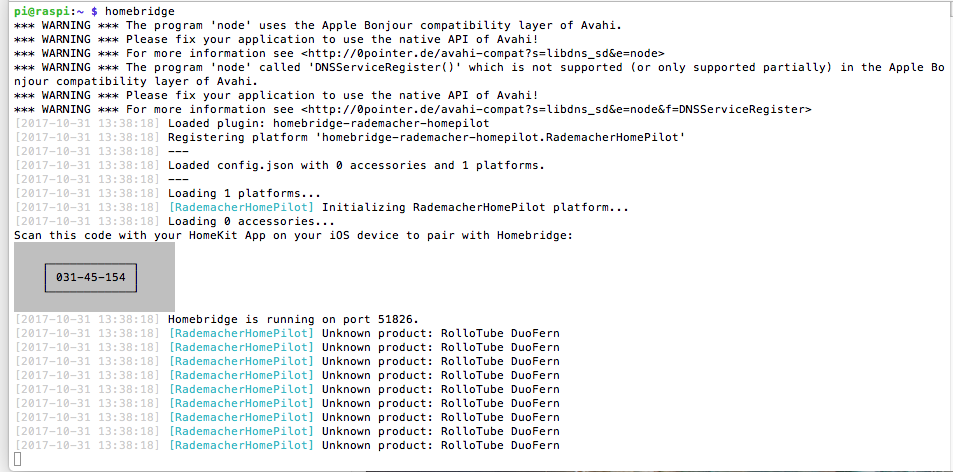The image size is (953, 472).
Task: Click 'Loaded config.json with 0 accessories' line
Action: click(355, 165)
